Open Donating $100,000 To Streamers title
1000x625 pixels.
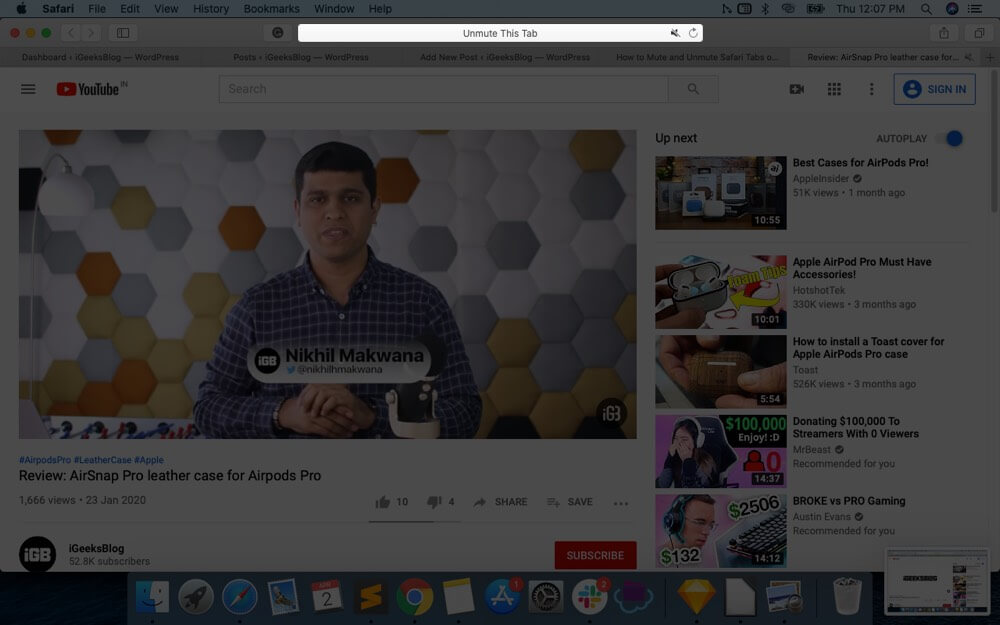coord(855,427)
